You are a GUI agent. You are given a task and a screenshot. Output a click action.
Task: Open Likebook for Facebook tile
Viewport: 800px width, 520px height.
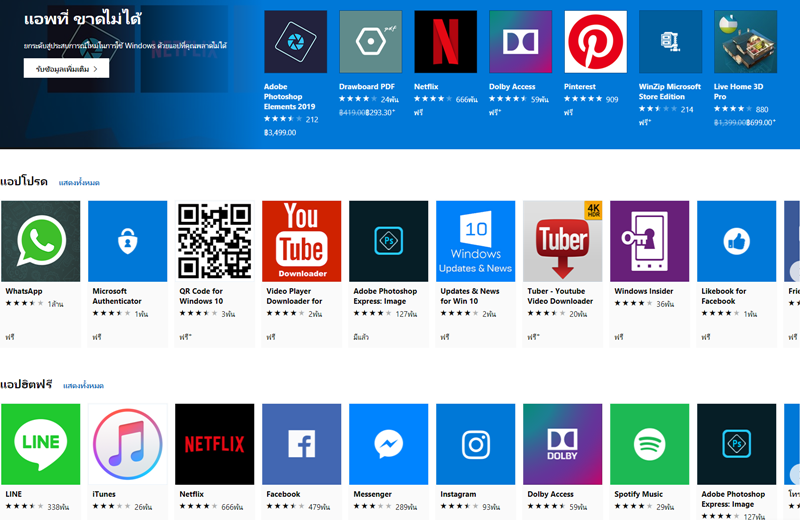click(737, 241)
